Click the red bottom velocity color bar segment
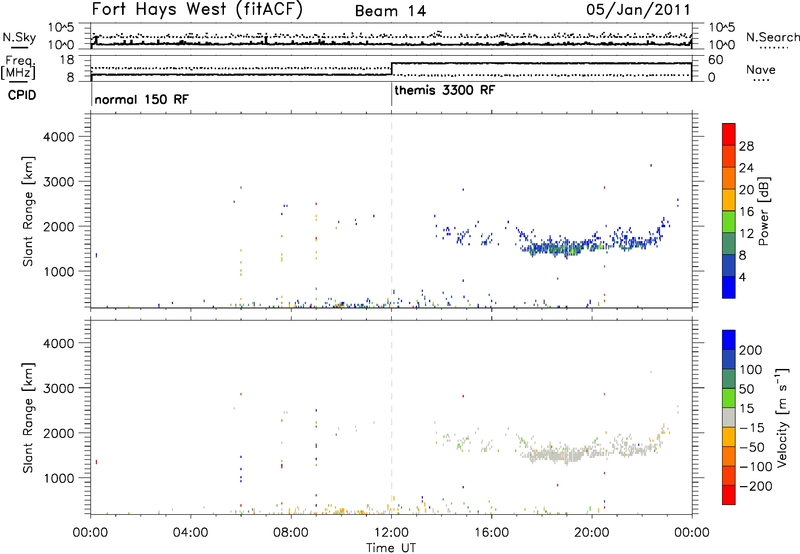This screenshot has height=554, width=800. [729, 495]
